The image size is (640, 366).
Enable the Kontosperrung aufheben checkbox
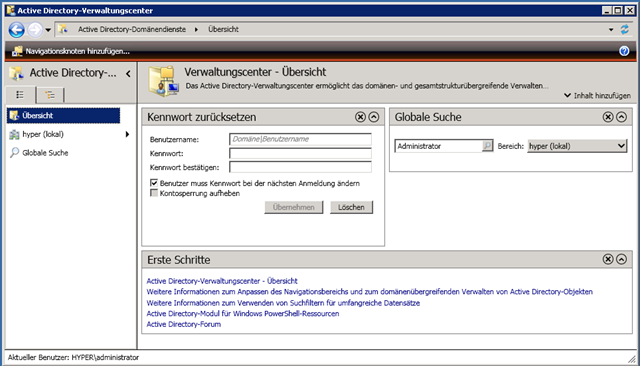click(x=154, y=193)
